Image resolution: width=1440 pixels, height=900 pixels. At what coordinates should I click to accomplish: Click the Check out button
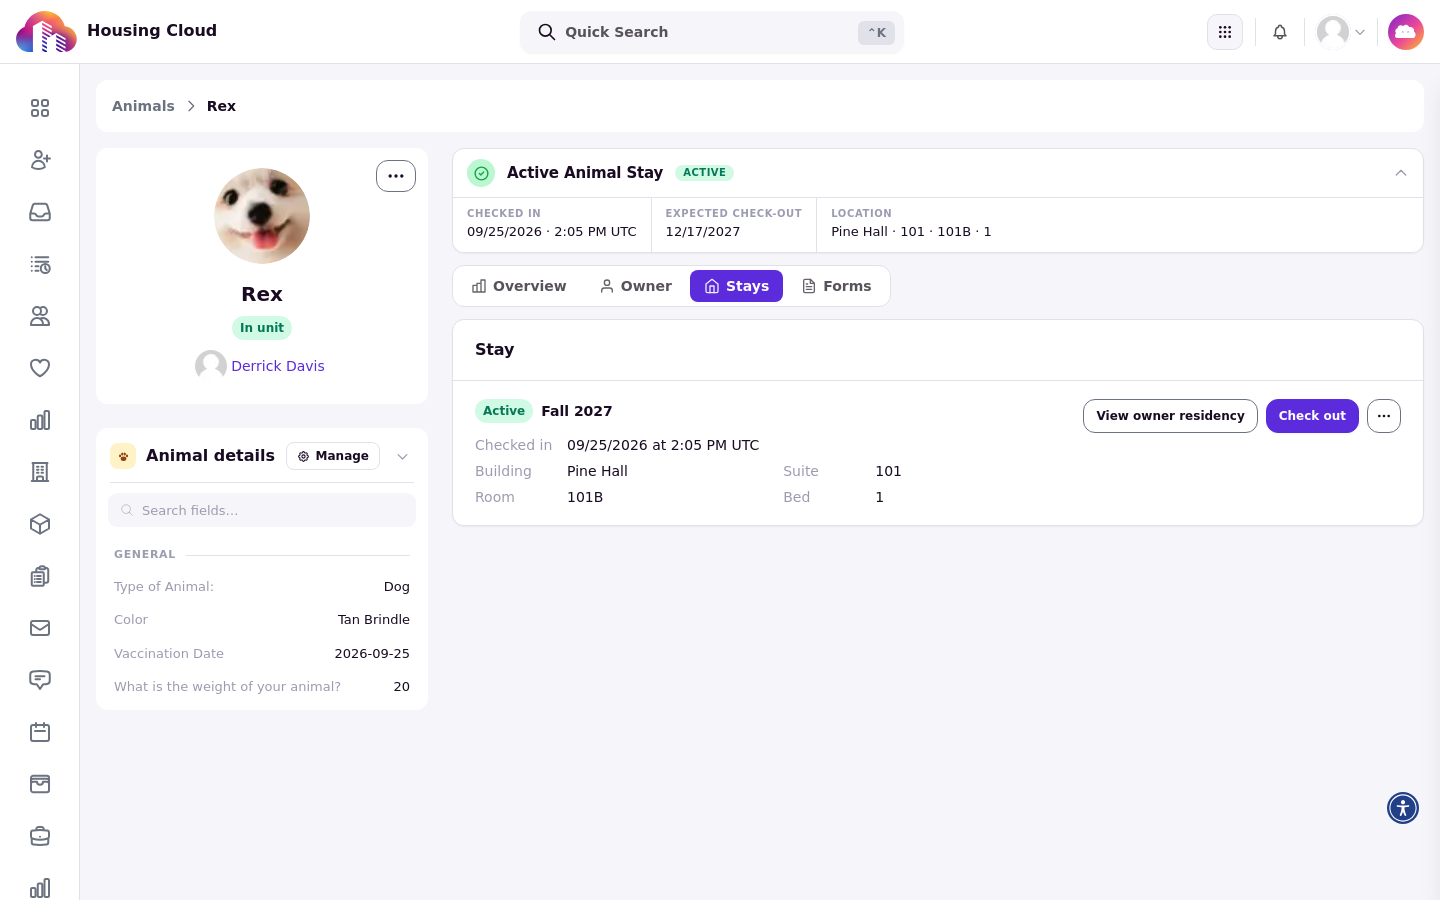tap(1312, 416)
